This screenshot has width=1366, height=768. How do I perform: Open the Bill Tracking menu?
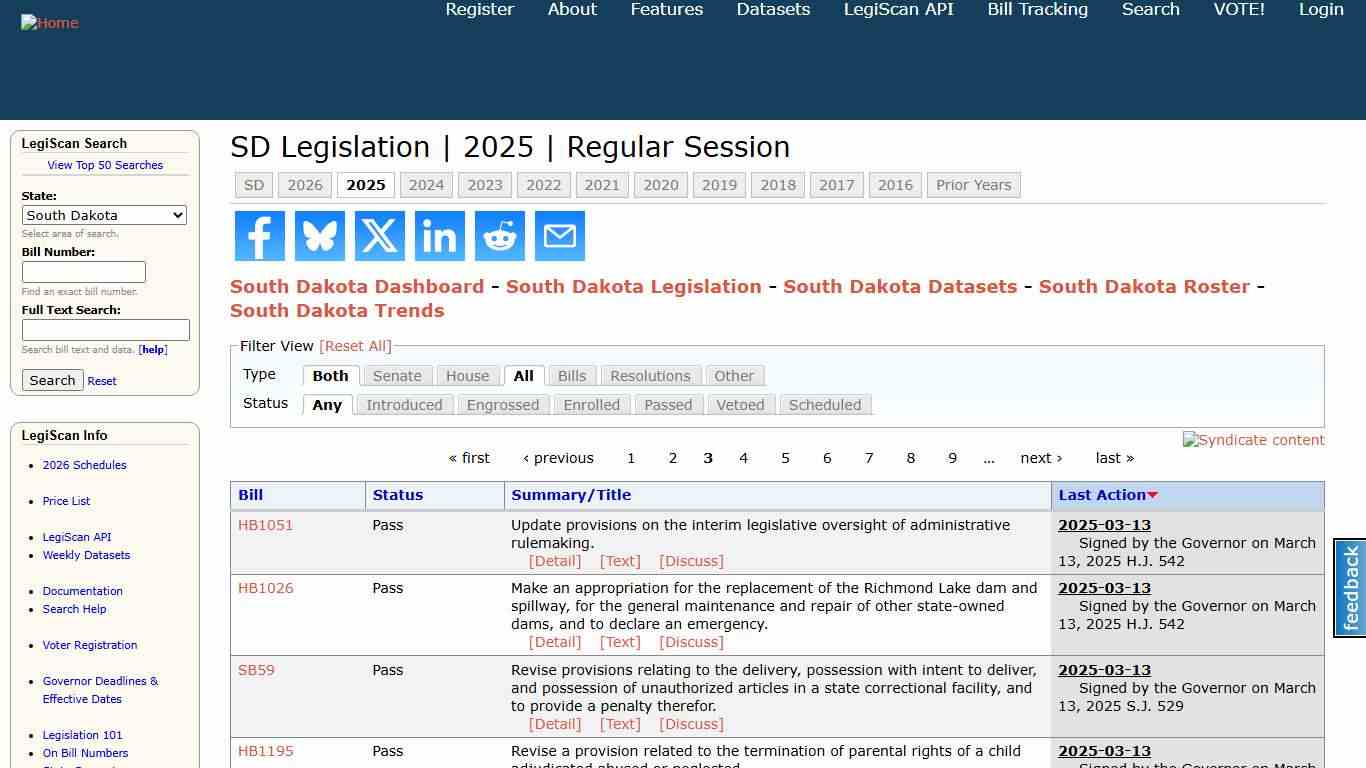pyautogui.click(x=1037, y=9)
